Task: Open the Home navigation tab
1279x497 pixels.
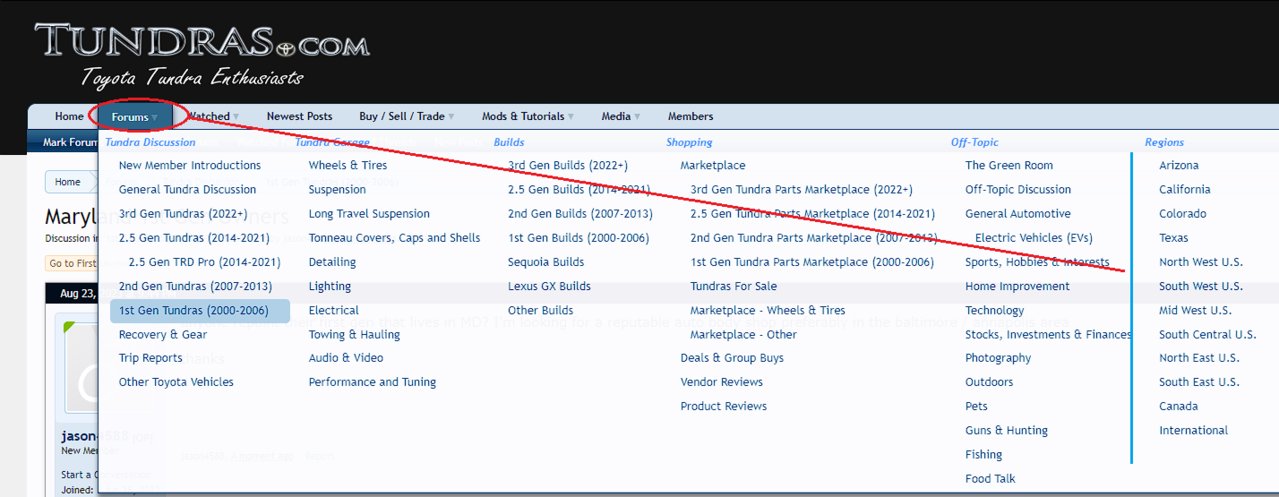Action: 69,117
